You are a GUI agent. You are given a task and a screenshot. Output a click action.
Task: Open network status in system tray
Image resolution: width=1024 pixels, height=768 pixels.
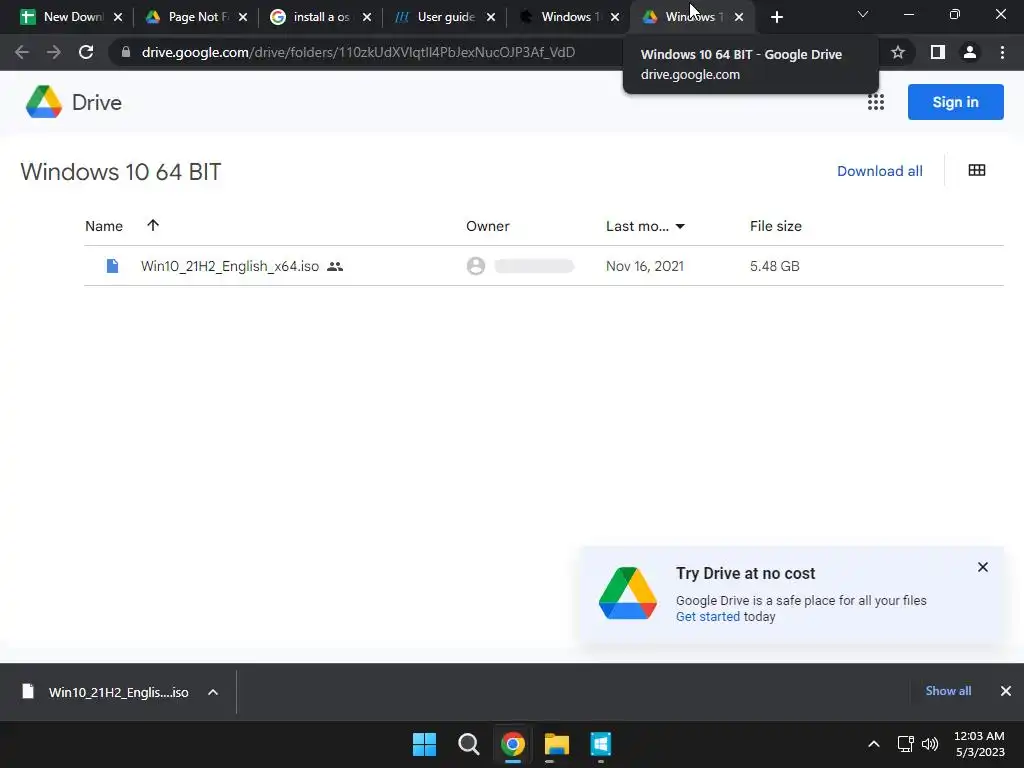(x=905, y=744)
